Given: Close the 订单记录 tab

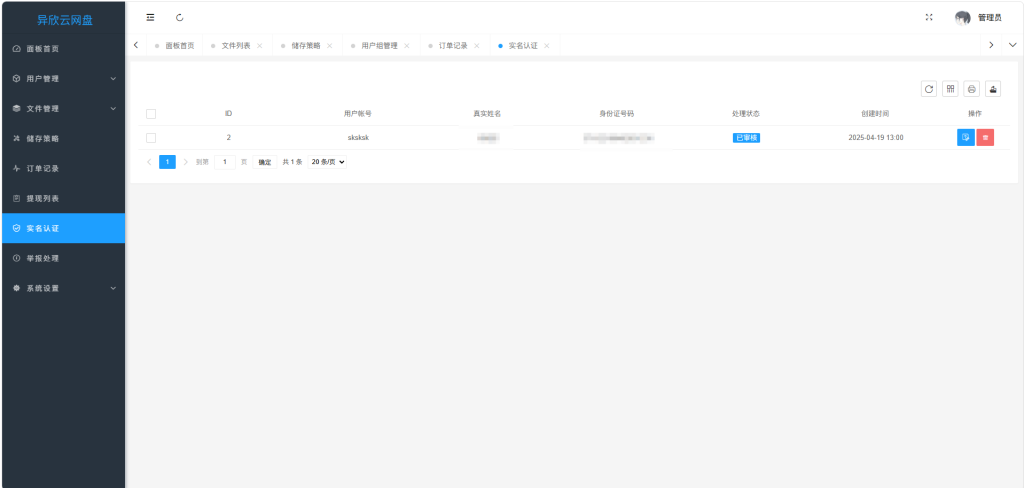Looking at the screenshot, I should click(477, 46).
